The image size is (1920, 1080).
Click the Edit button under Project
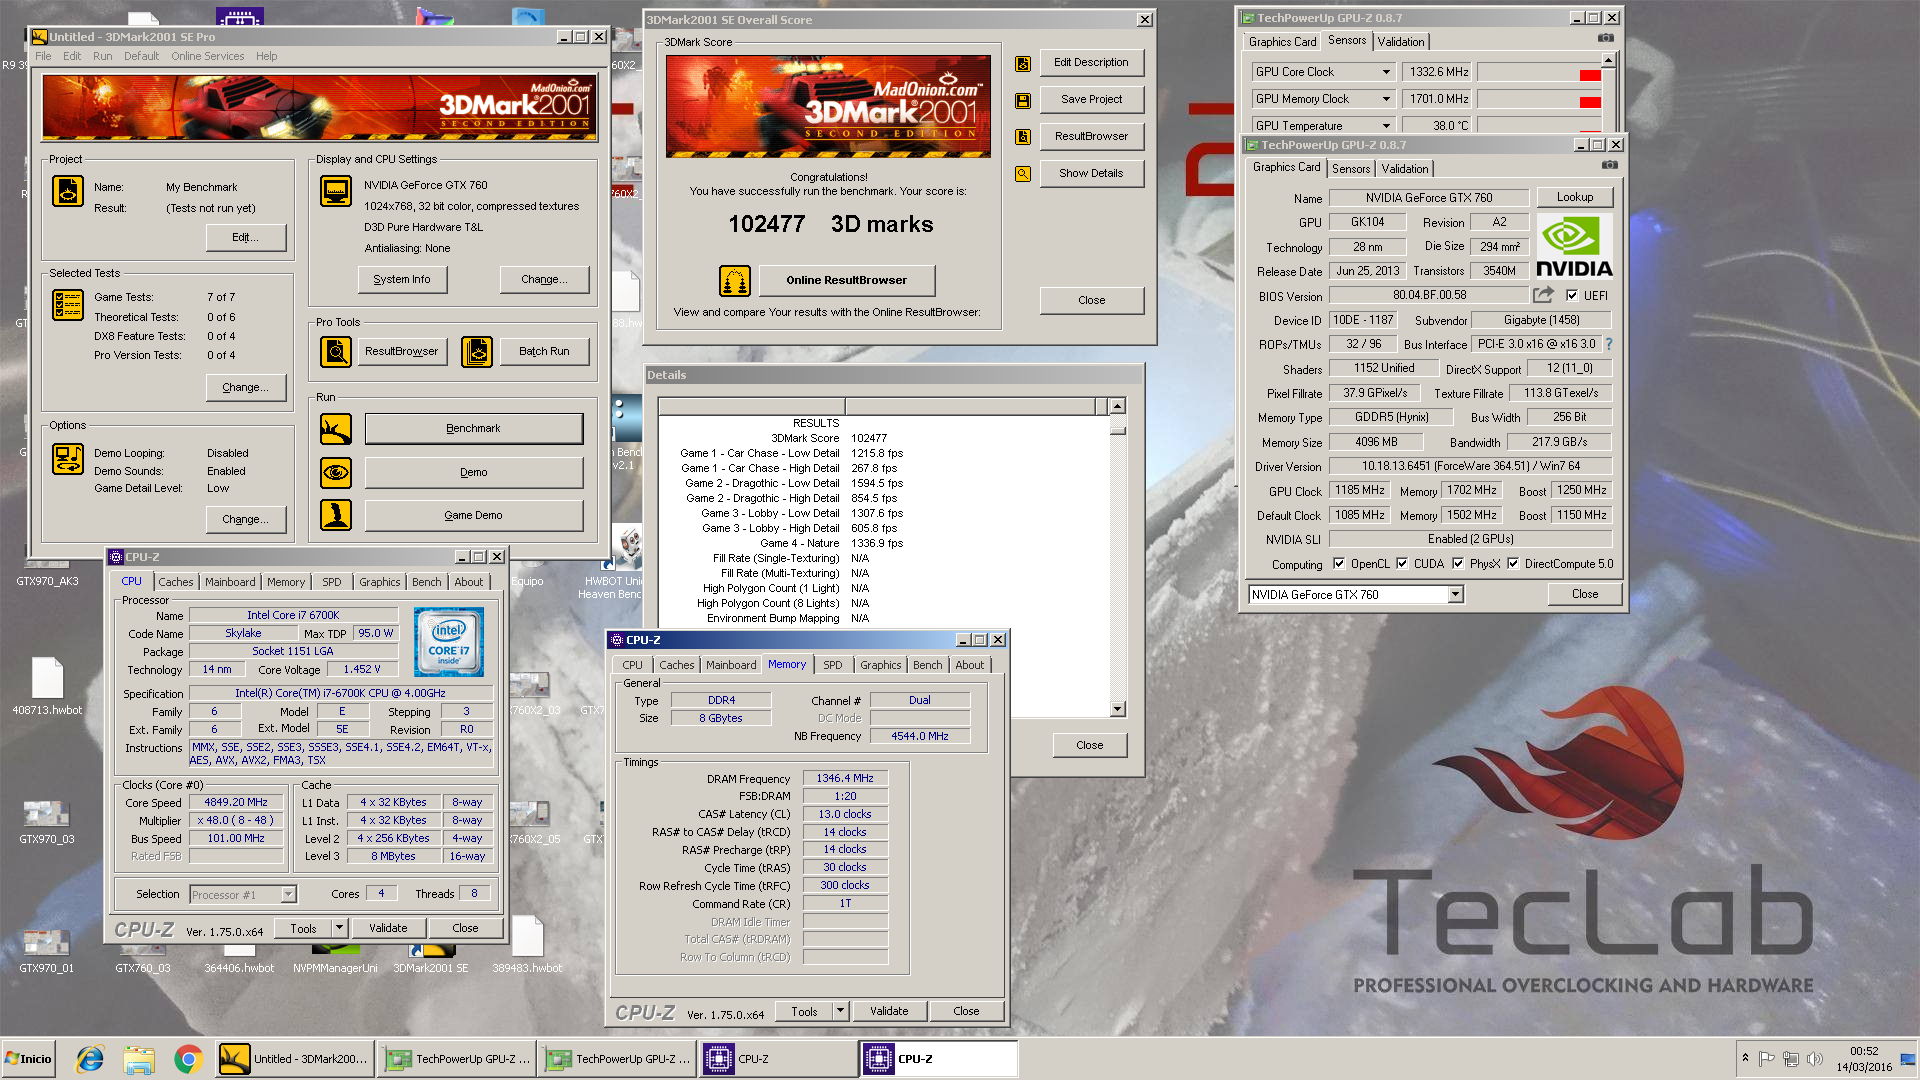(x=246, y=238)
